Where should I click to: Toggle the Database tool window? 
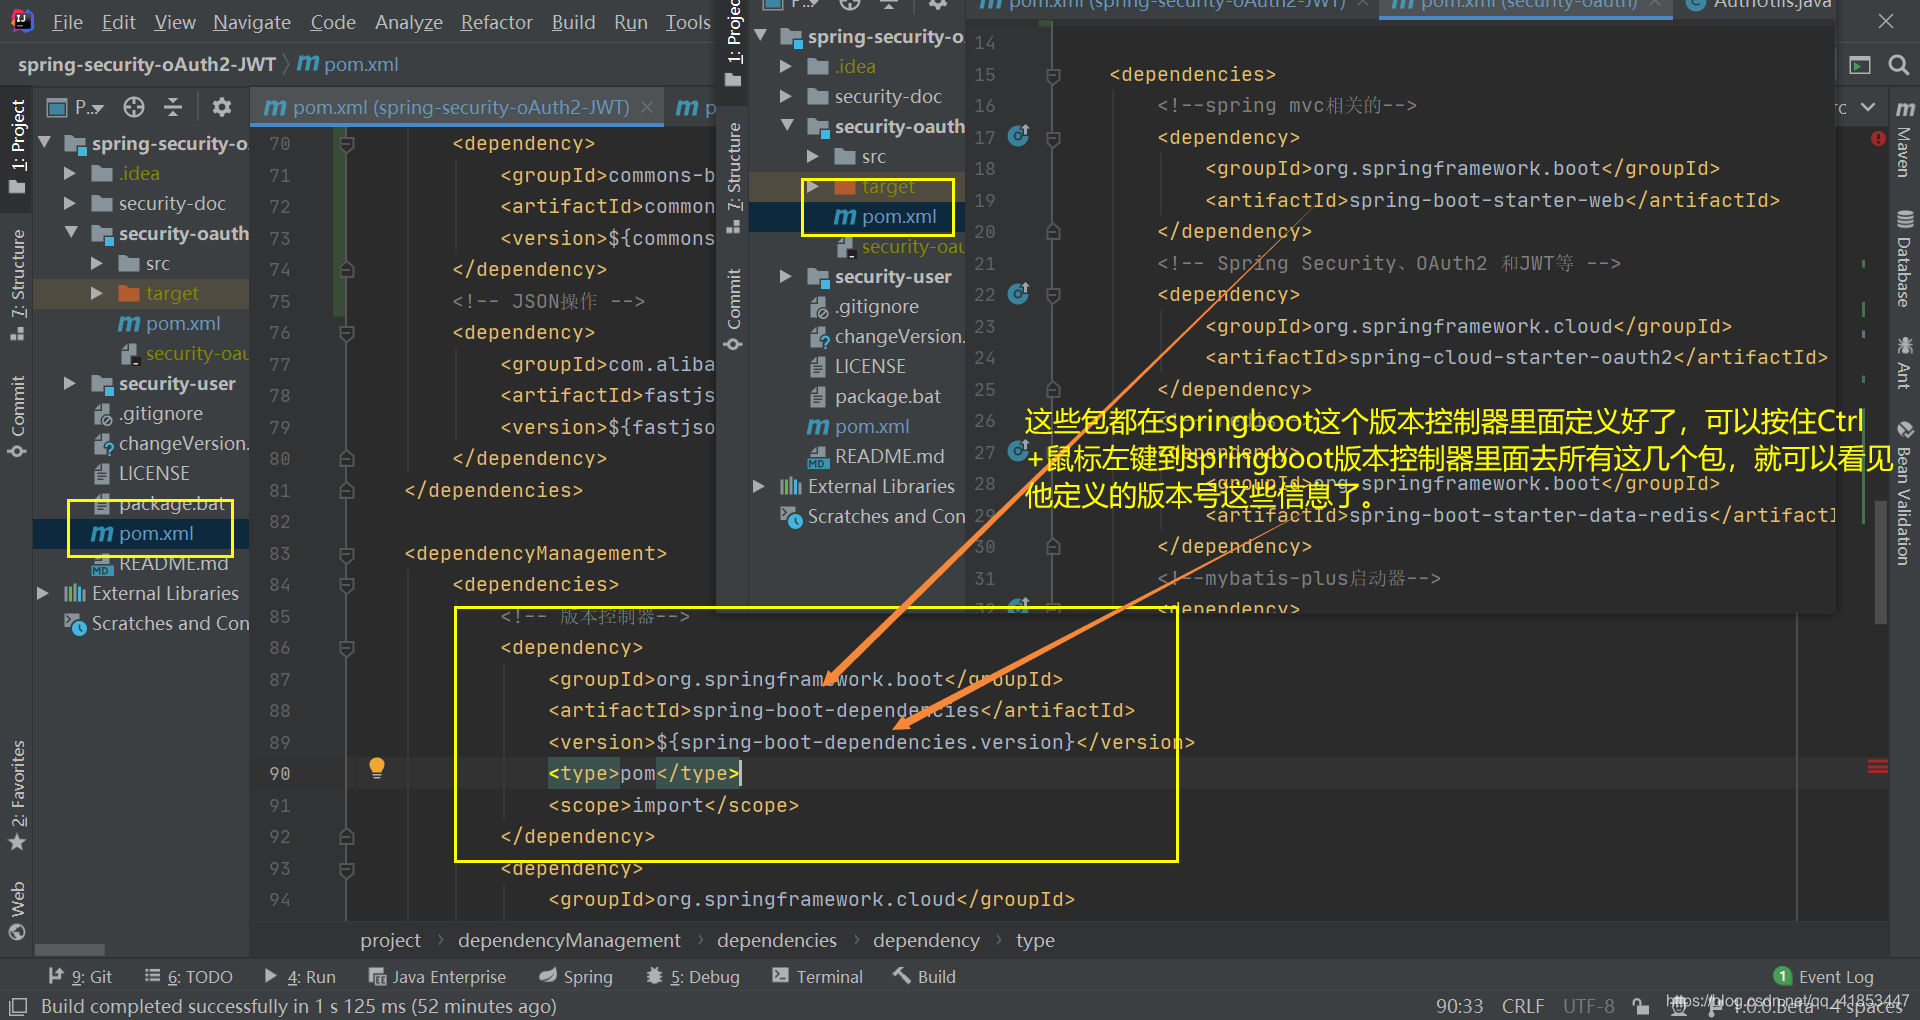pyautogui.click(x=1904, y=258)
